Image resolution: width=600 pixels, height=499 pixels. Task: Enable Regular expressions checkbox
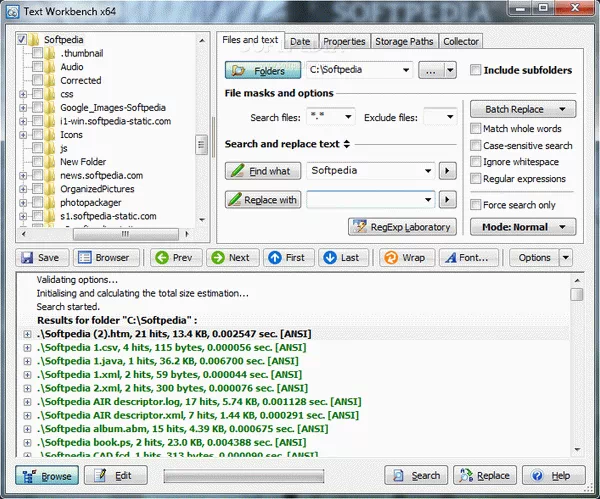click(477, 179)
